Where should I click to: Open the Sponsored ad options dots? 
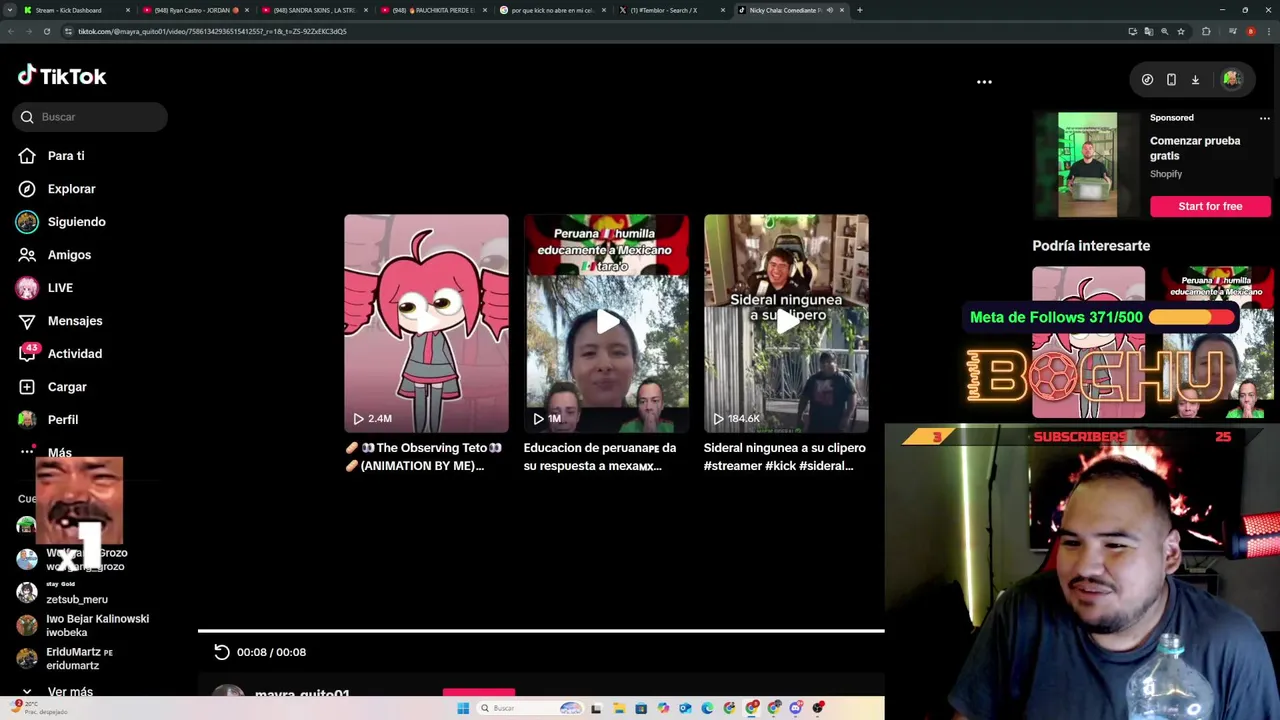1264,118
